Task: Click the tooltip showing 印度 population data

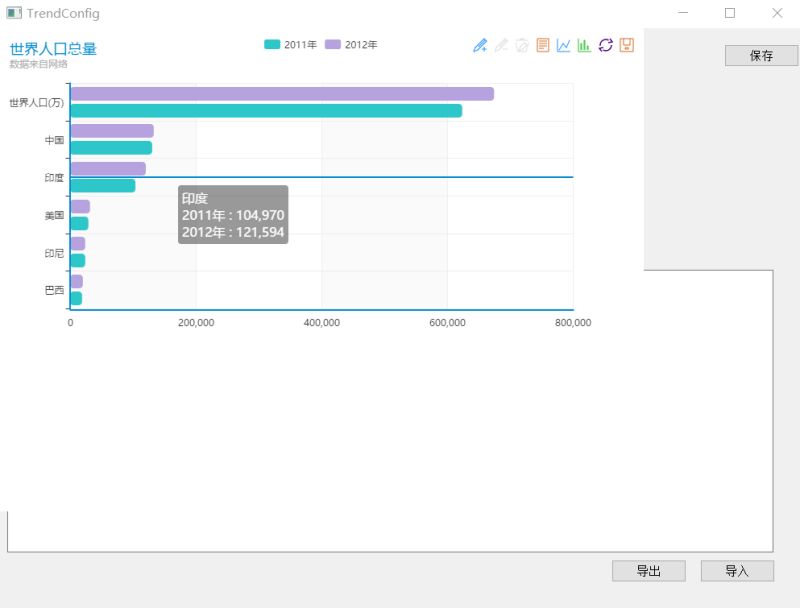Action: tap(232, 213)
